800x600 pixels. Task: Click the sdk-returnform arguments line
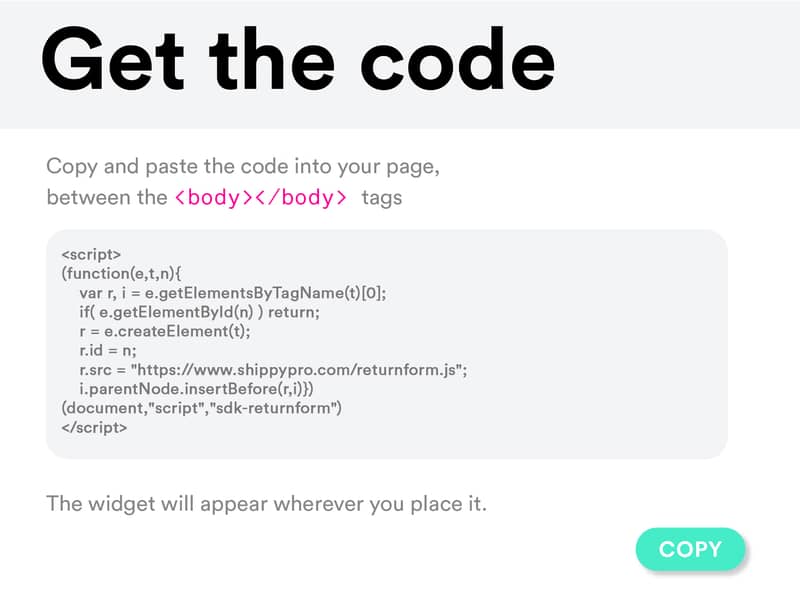tap(202, 407)
